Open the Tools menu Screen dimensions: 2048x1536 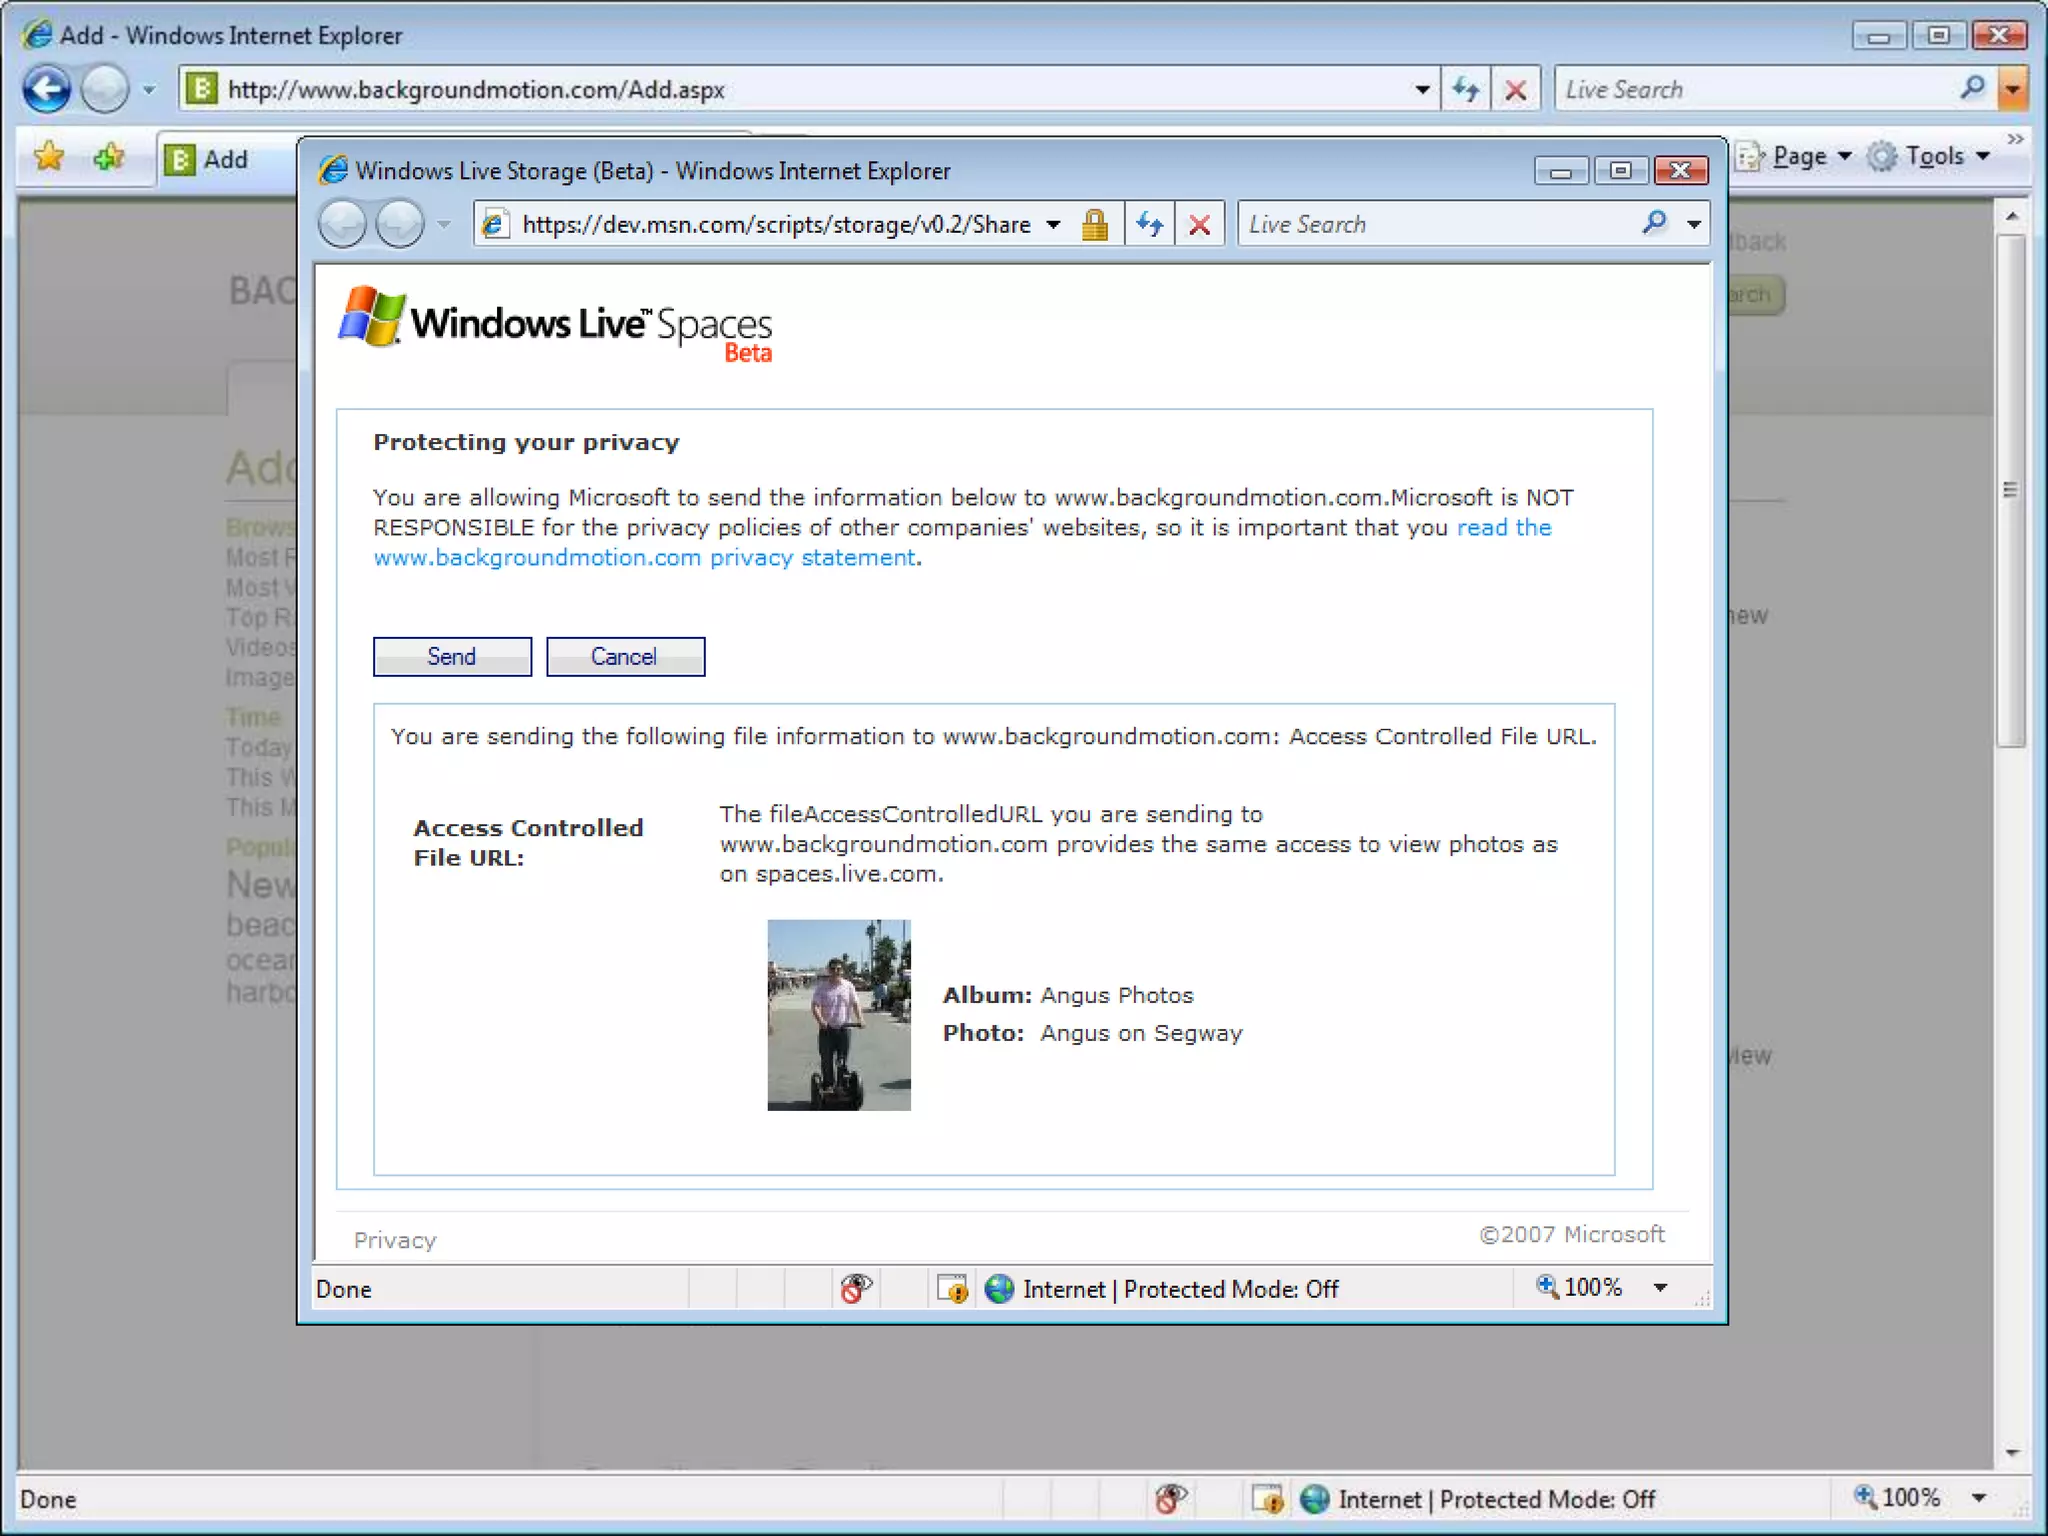1928,157
